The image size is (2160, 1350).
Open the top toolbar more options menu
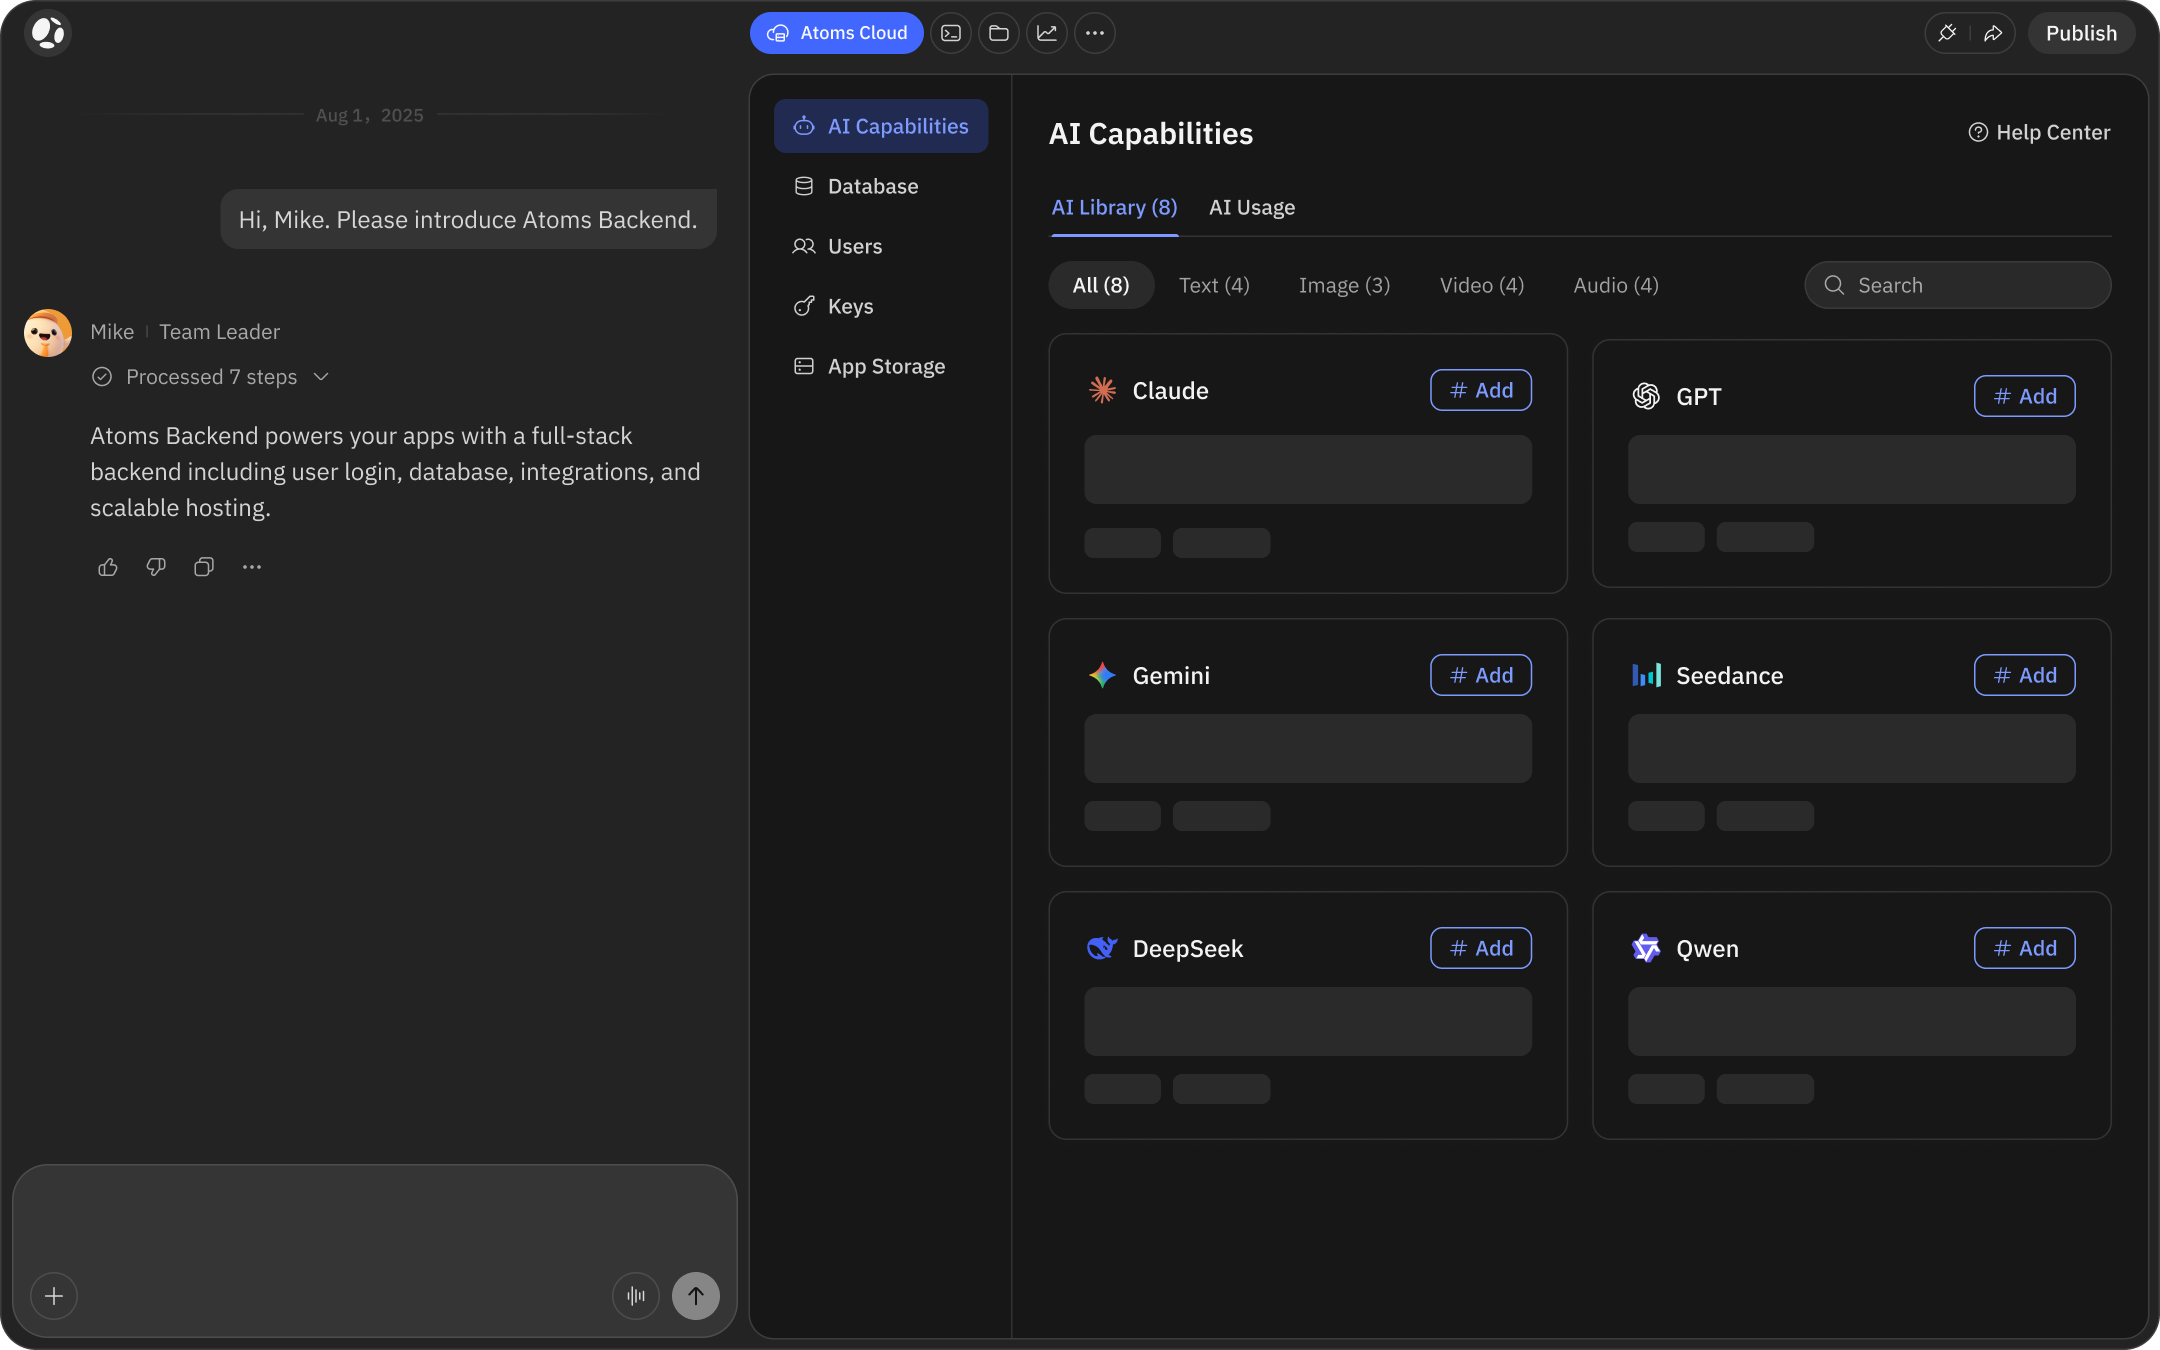tap(1095, 33)
